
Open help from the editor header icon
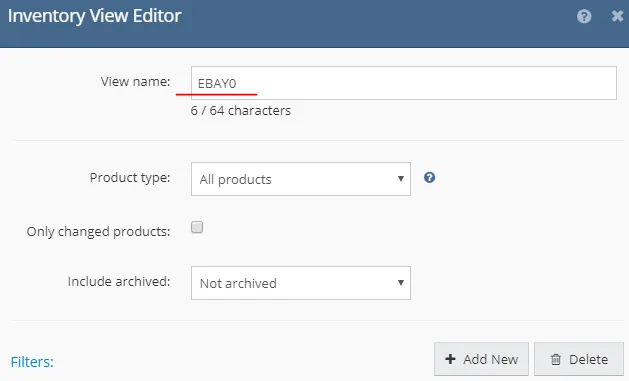point(584,16)
